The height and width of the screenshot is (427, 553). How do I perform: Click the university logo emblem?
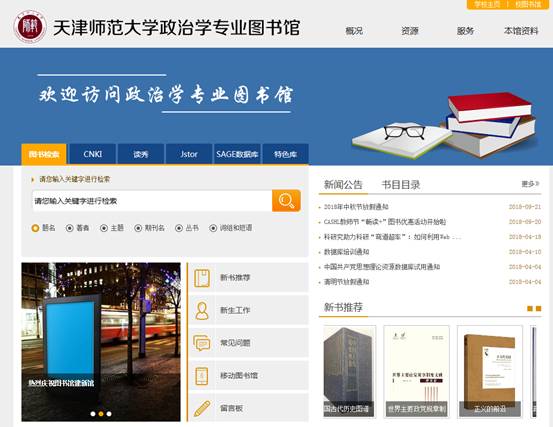(x=30, y=26)
